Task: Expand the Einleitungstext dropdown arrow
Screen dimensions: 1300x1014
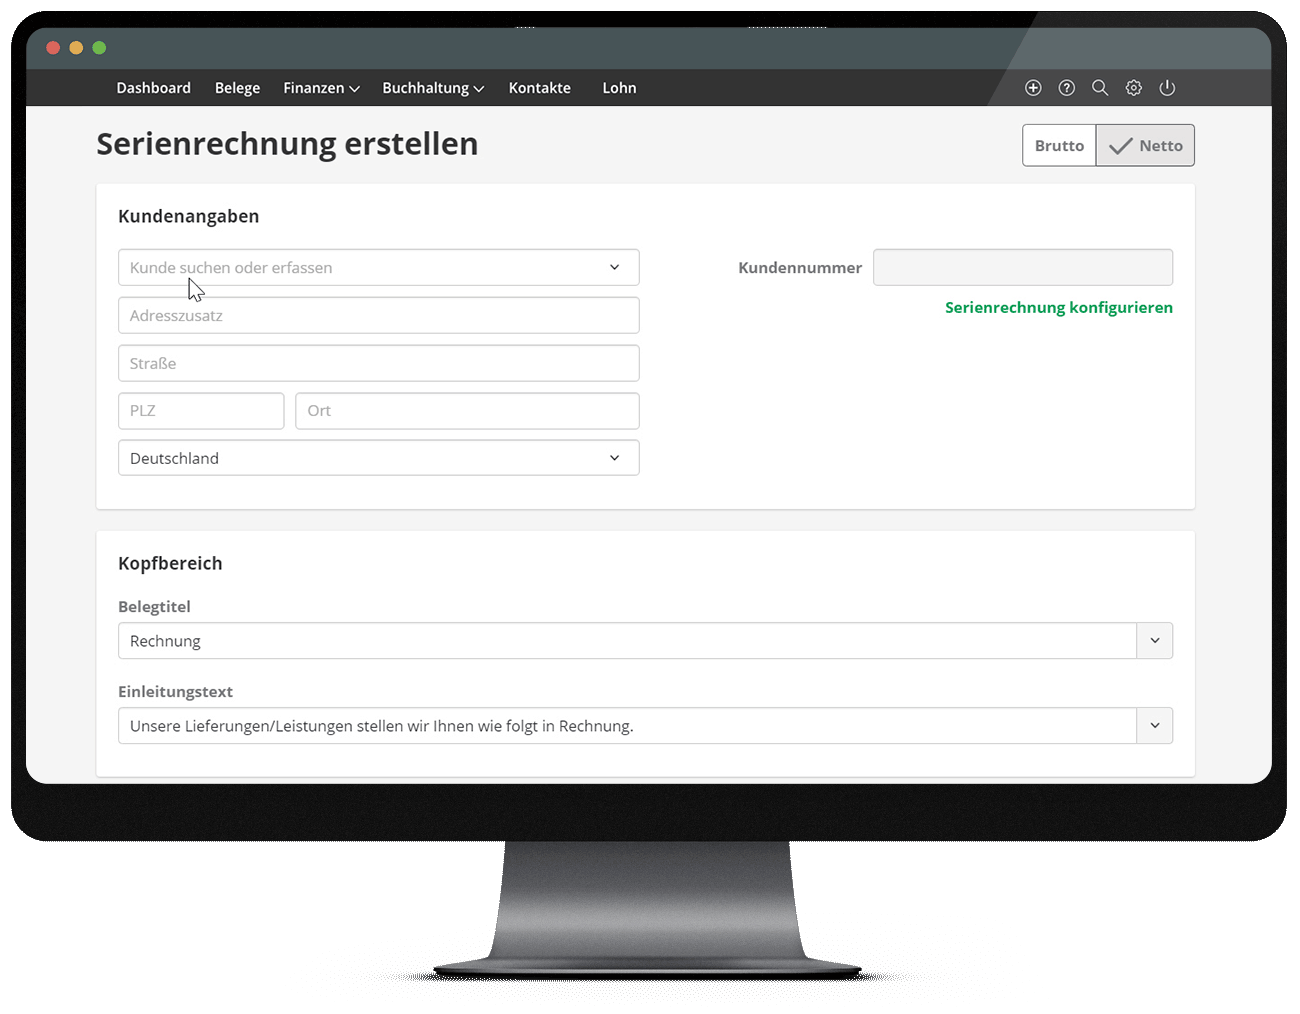Action: [x=1155, y=726]
